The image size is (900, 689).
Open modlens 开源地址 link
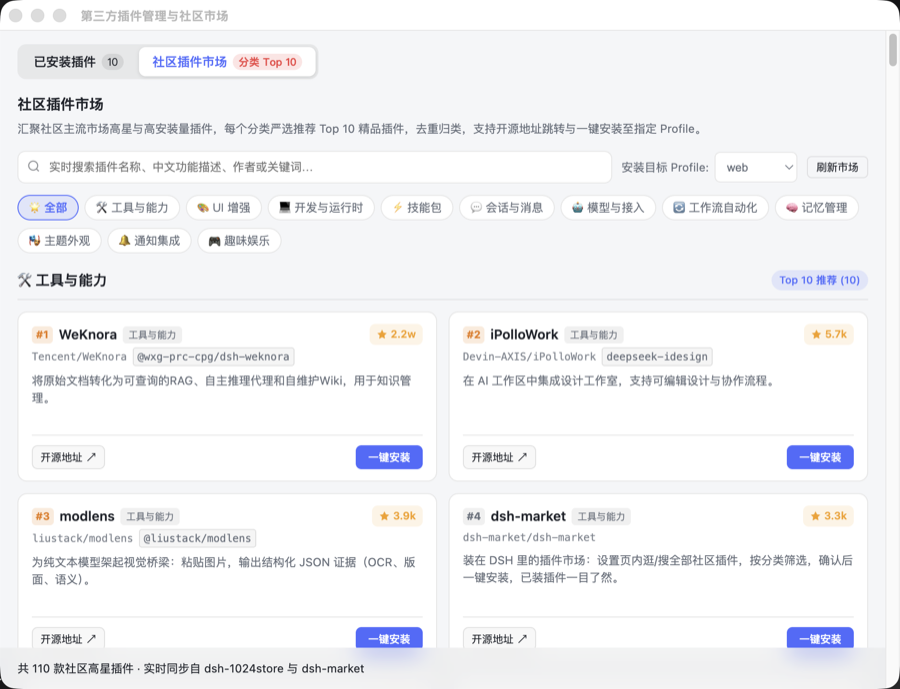click(x=68, y=638)
